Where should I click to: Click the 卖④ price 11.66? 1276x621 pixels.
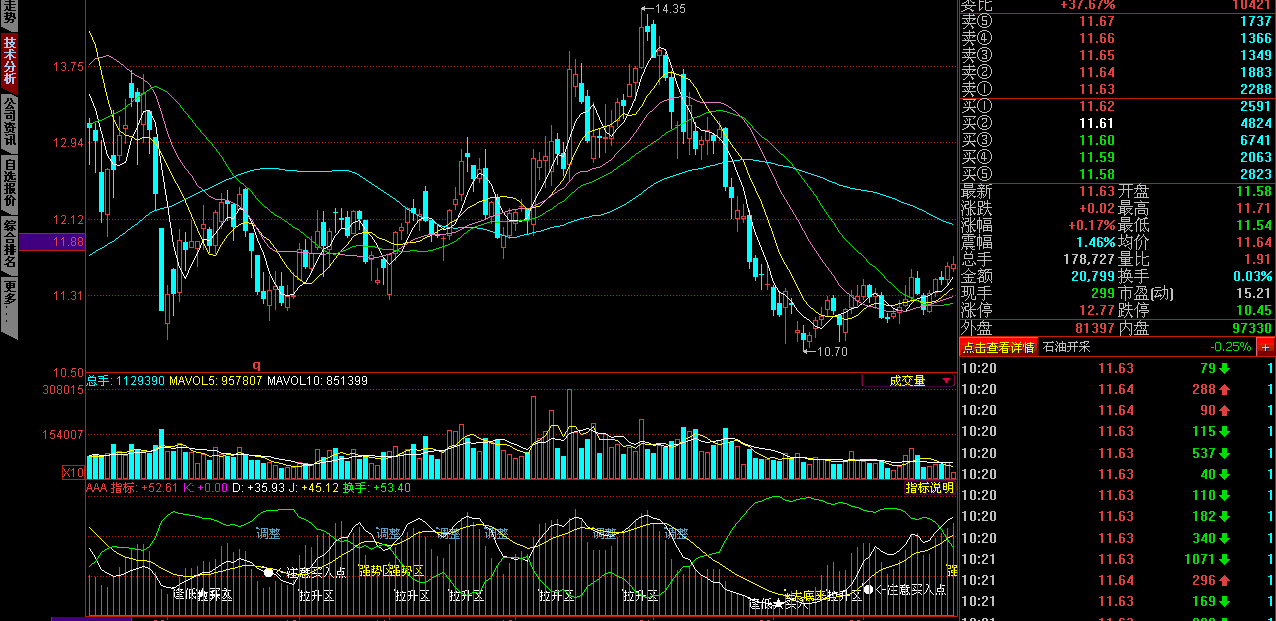[x=1097, y=38]
